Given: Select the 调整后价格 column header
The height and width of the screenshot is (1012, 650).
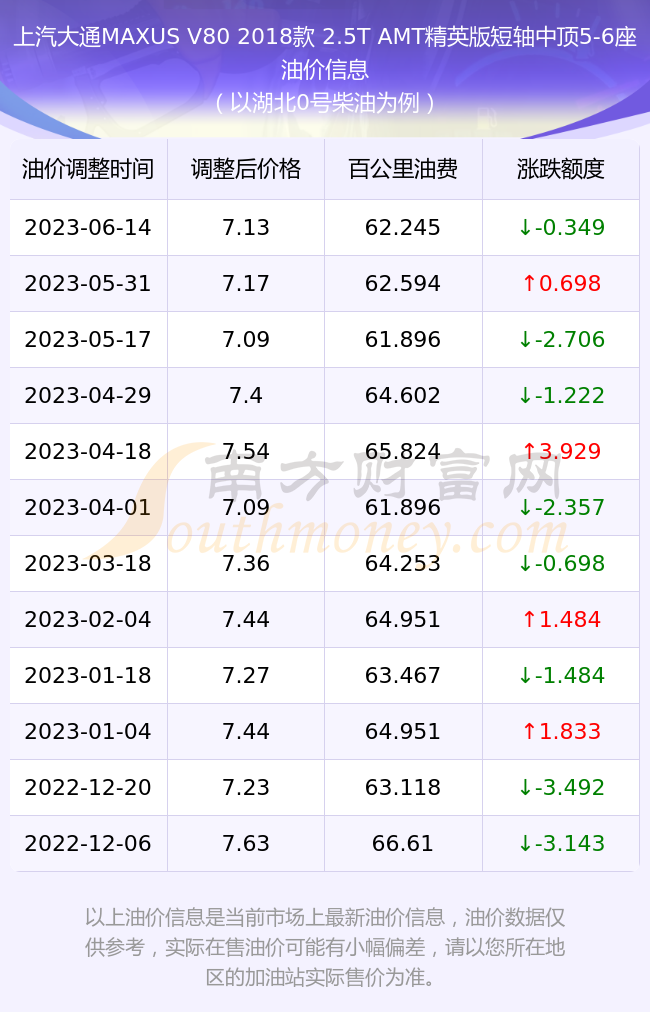Looking at the screenshot, I should click(x=246, y=169).
